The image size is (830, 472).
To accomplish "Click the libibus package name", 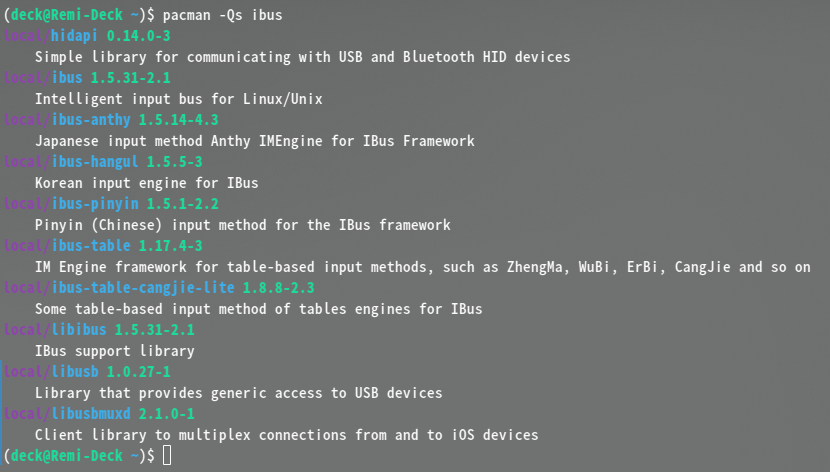I will [78, 330].
